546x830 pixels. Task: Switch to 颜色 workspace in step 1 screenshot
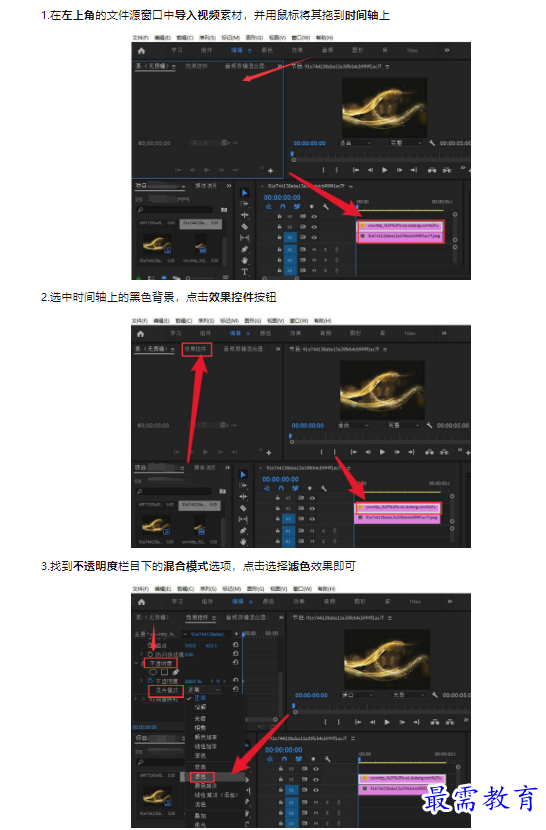[x=267, y=50]
